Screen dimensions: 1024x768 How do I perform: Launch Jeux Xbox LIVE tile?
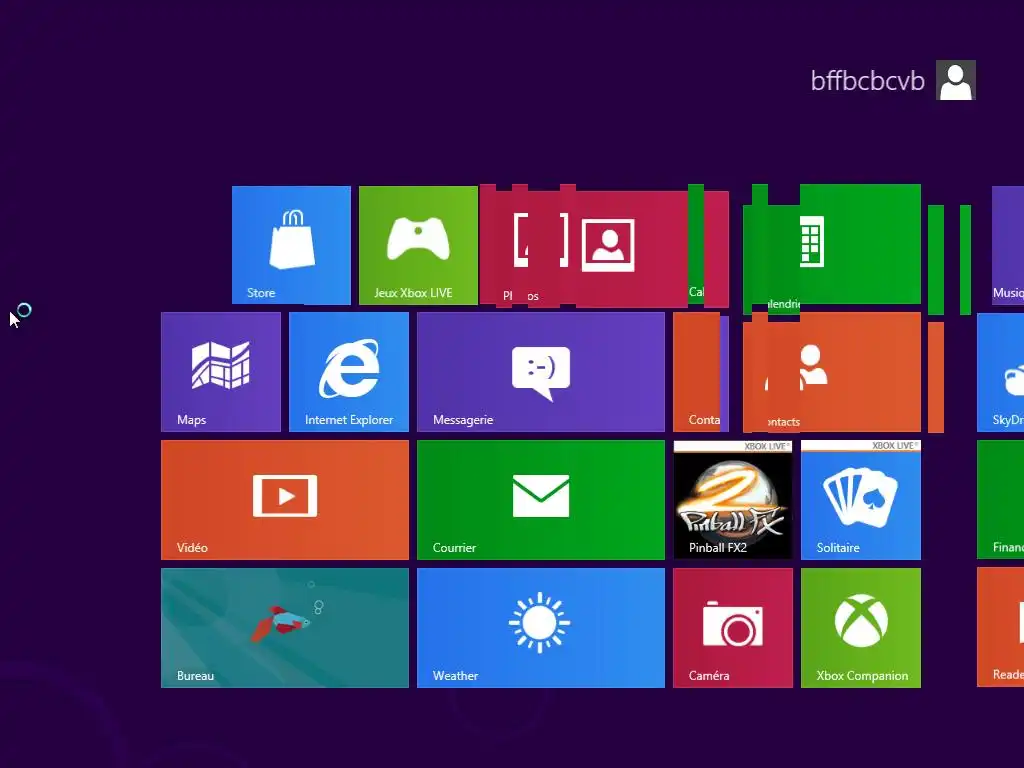coord(418,245)
